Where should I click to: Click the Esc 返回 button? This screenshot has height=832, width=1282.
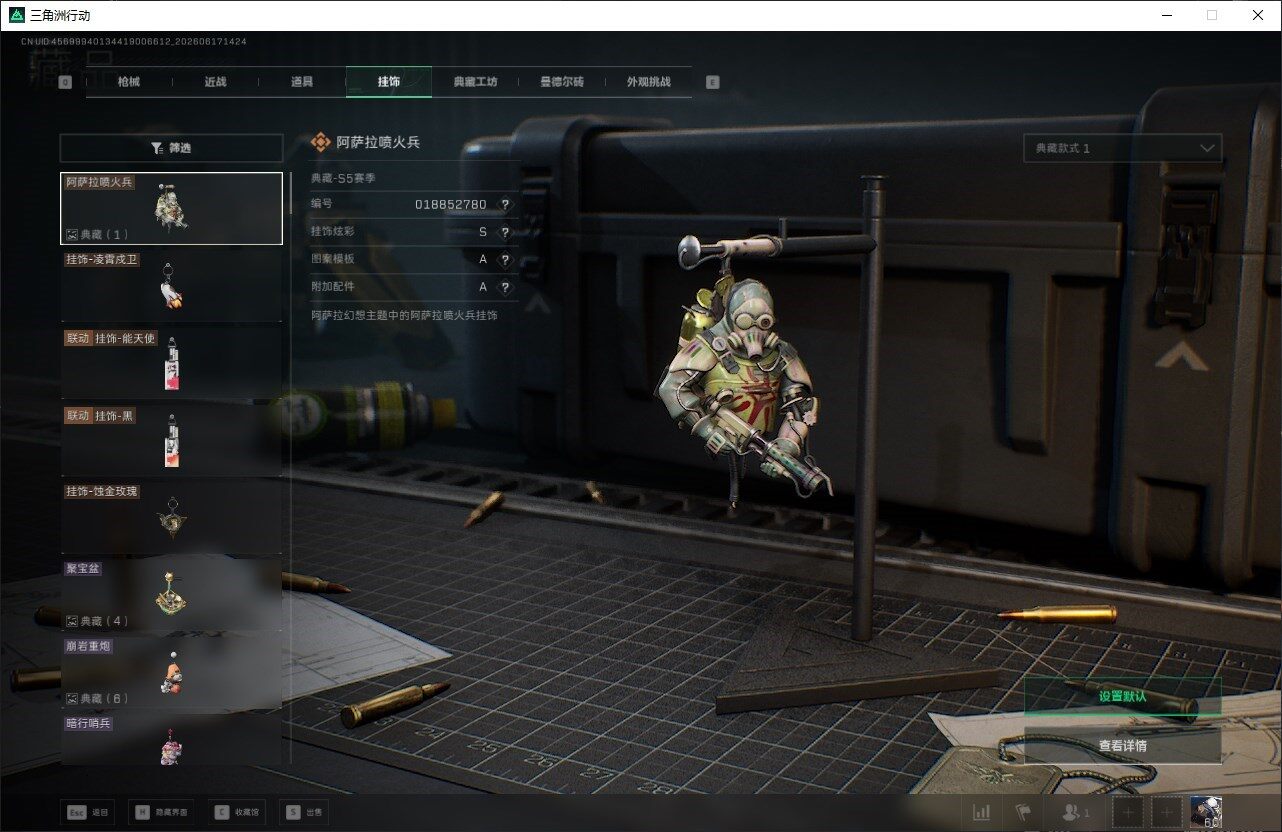pos(88,812)
